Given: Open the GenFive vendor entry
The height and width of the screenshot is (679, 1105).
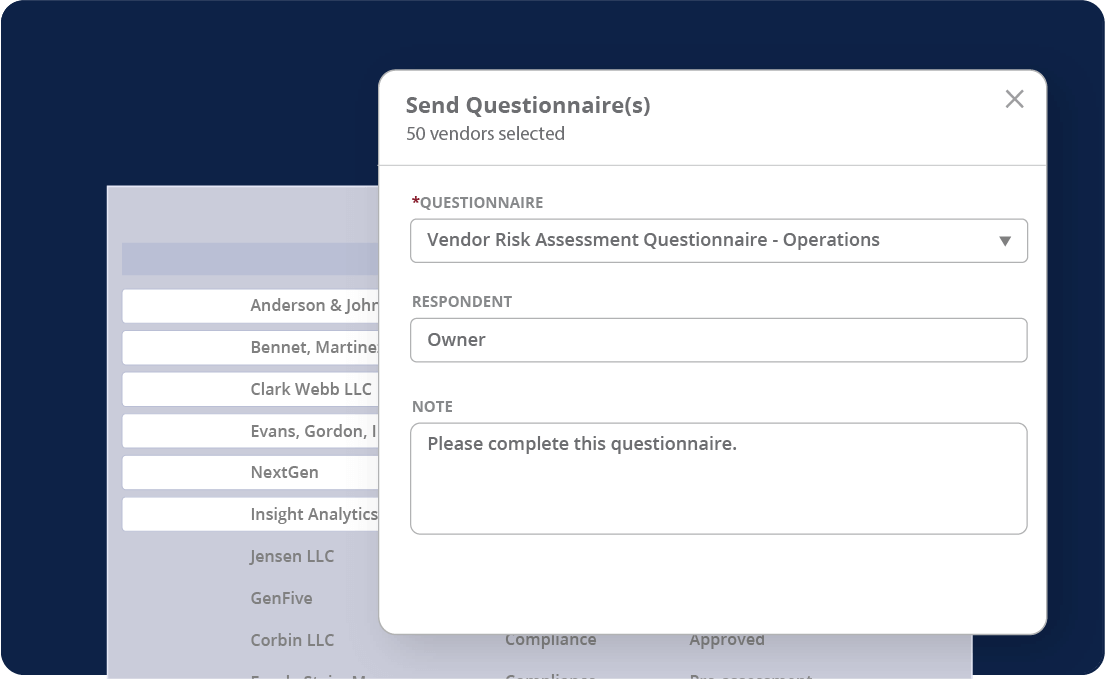Looking at the screenshot, I should point(281,598).
